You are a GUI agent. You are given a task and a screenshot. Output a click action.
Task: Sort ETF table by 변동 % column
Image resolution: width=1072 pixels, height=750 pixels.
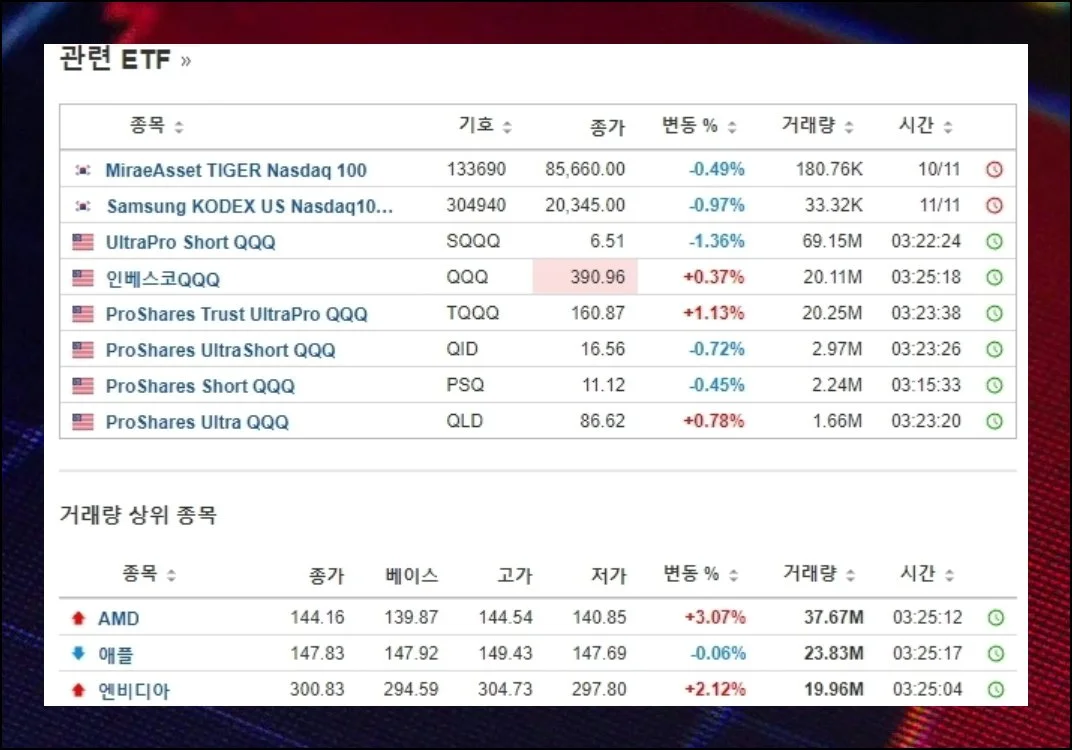pyautogui.click(x=699, y=126)
